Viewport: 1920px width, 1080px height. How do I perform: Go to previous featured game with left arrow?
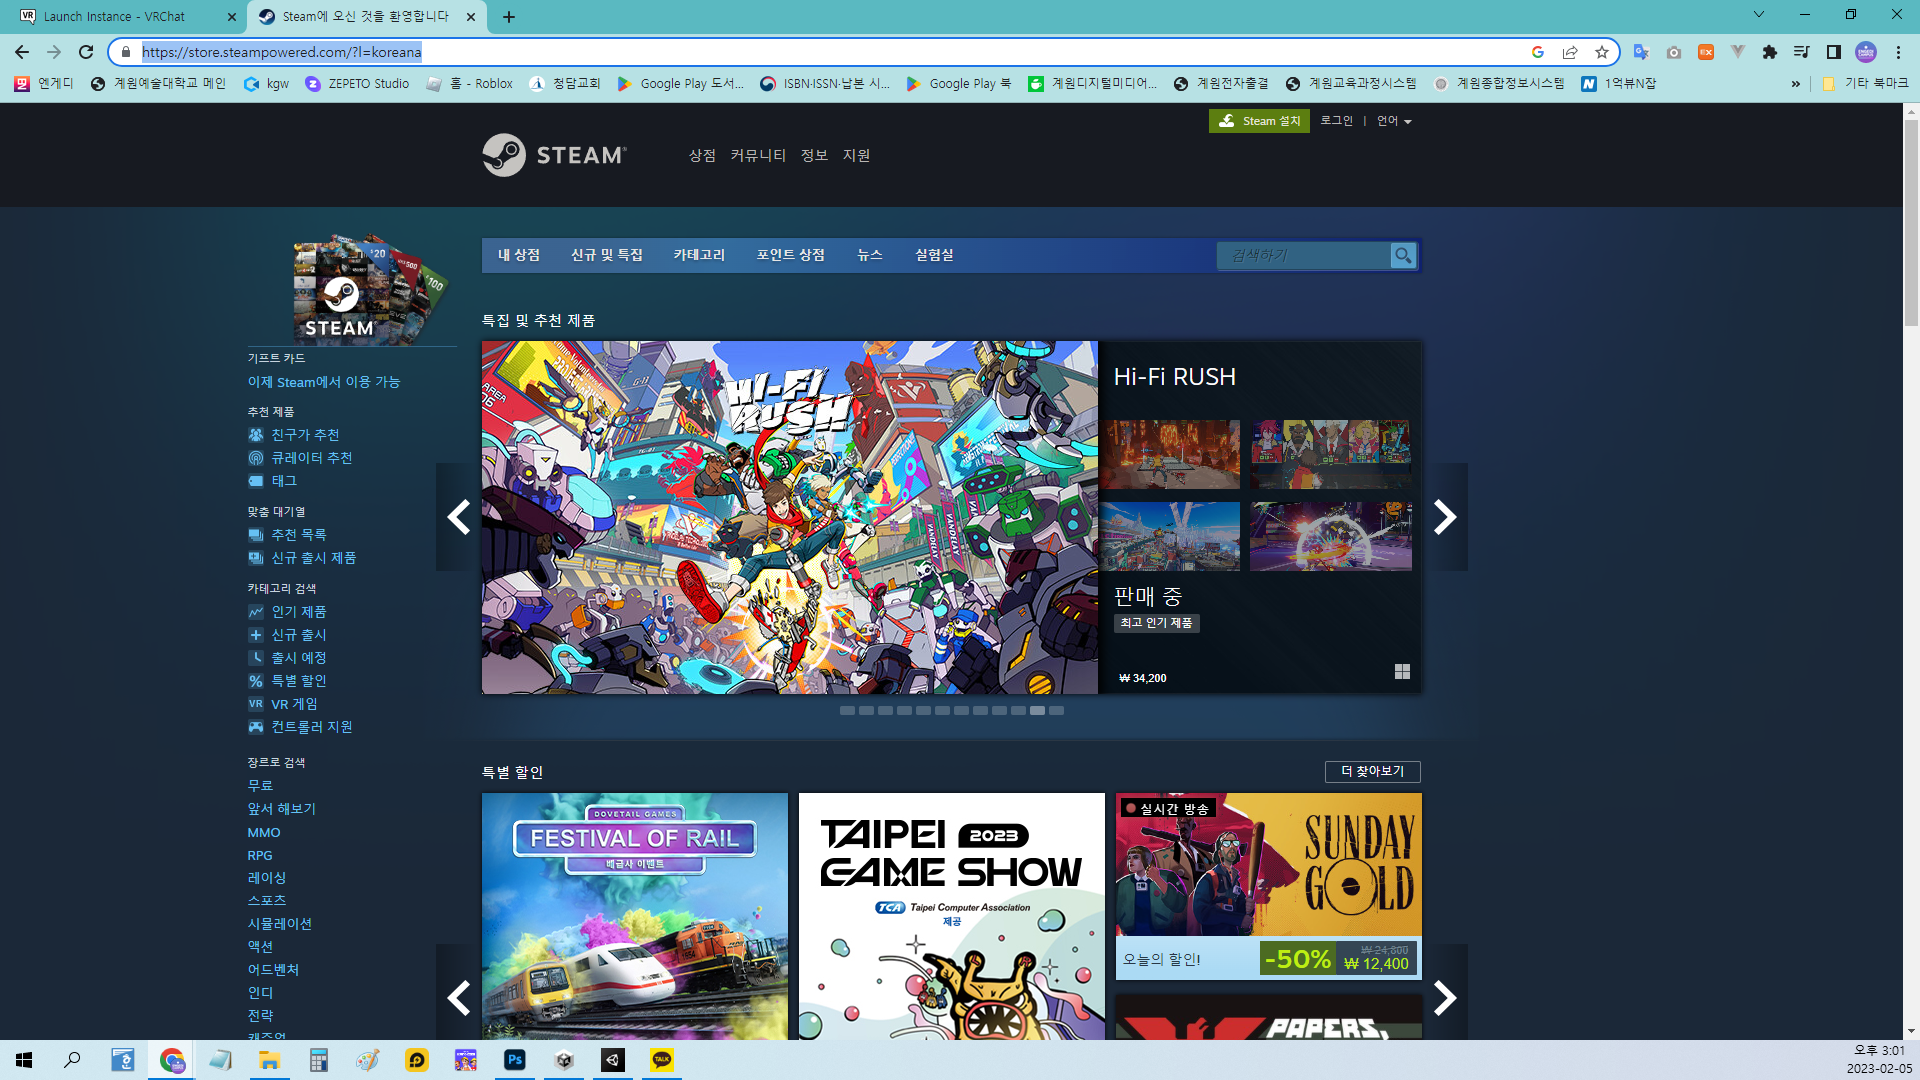click(x=459, y=517)
